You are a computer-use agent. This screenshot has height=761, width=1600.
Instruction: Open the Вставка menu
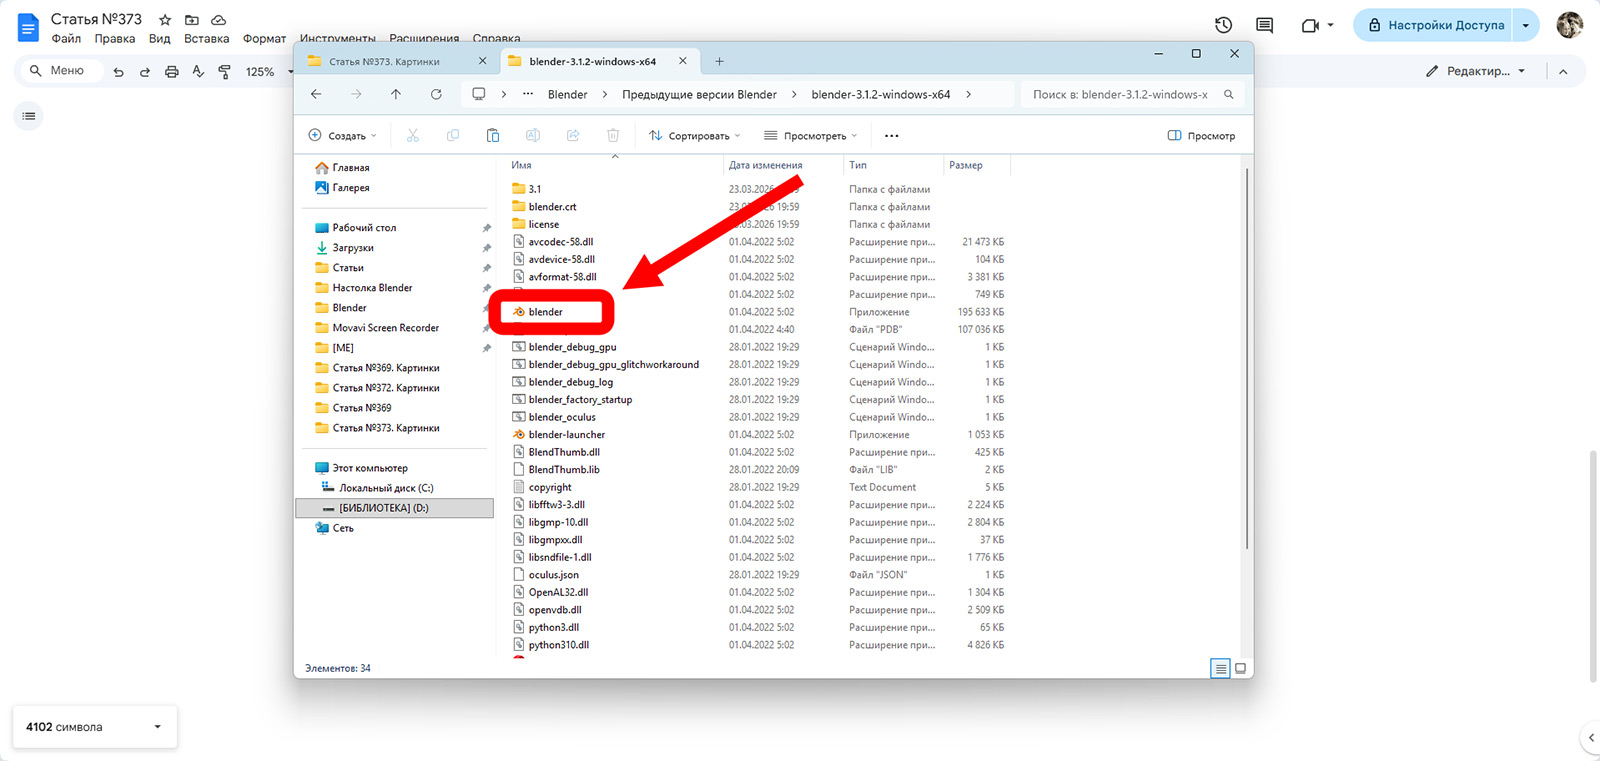click(x=206, y=39)
